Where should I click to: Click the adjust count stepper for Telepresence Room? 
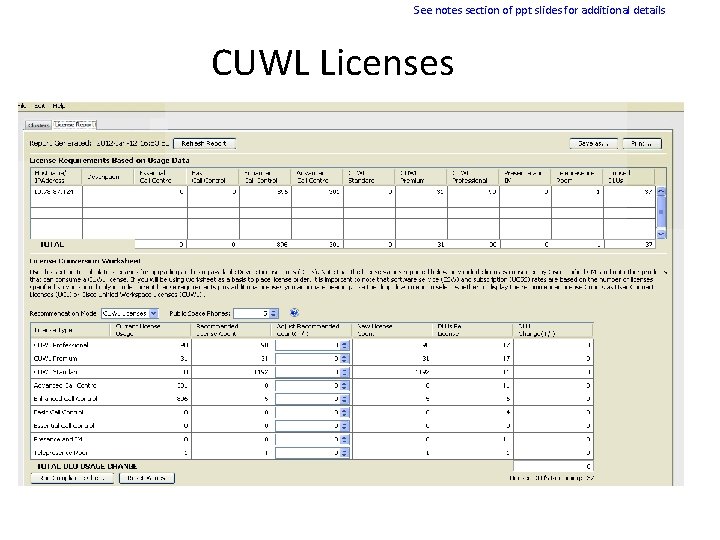344,453
